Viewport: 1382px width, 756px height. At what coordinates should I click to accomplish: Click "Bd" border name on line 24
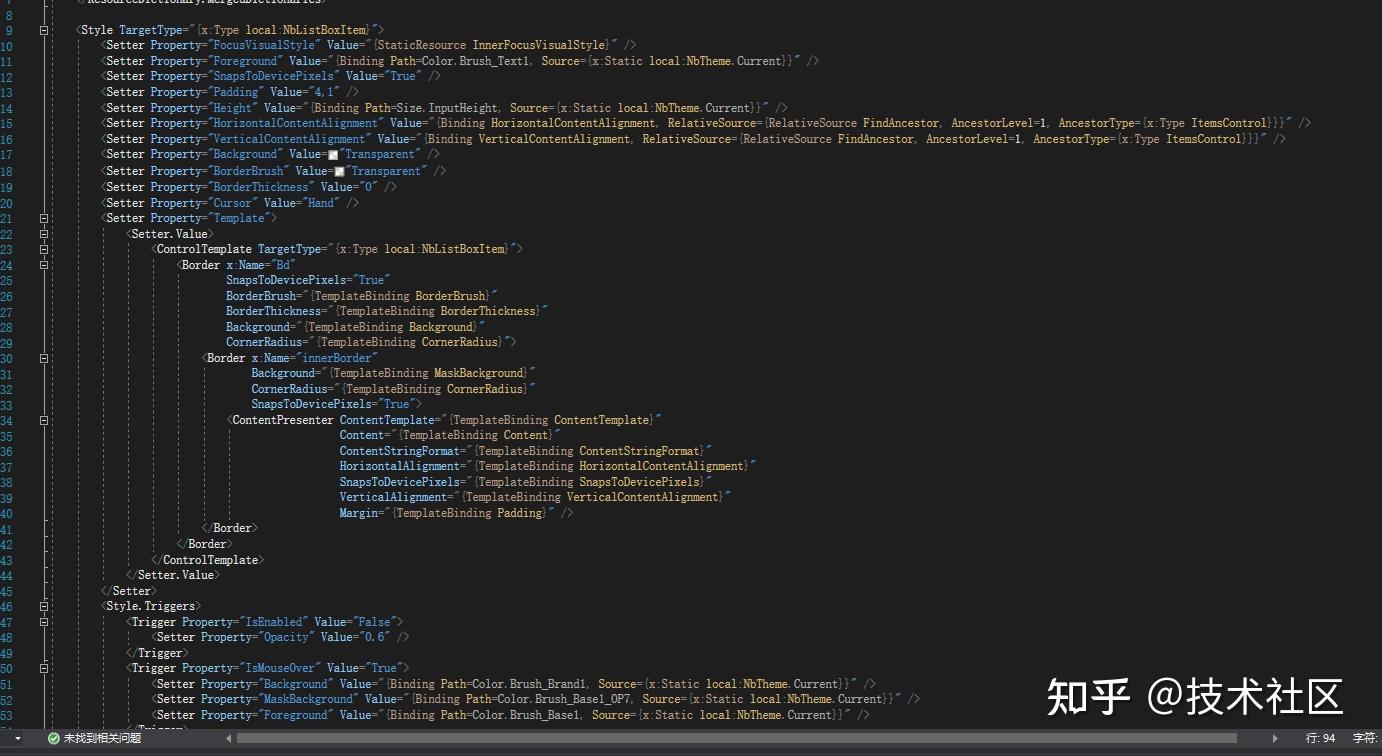(281, 265)
